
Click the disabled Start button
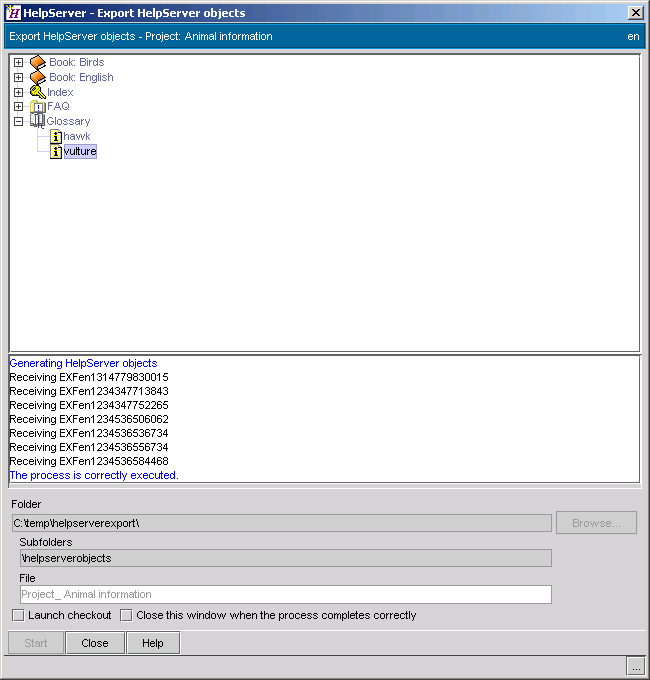point(36,643)
